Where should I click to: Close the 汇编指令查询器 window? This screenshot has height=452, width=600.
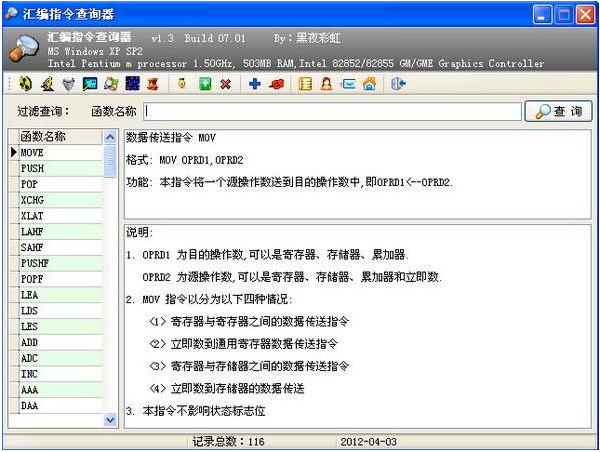(585, 15)
